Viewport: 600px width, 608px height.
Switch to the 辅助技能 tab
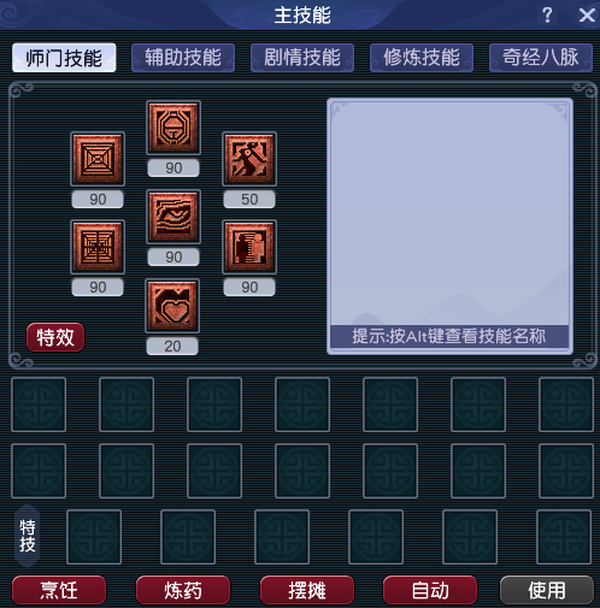pos(183,58)
